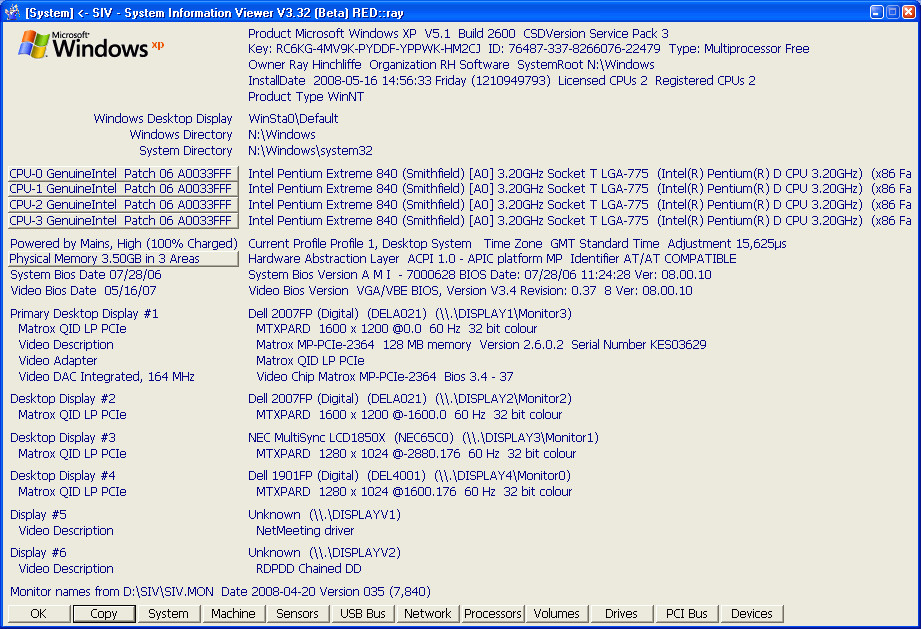
Task: Click the CPU-1 GenuineIntel button
Action: coord(123,189)
